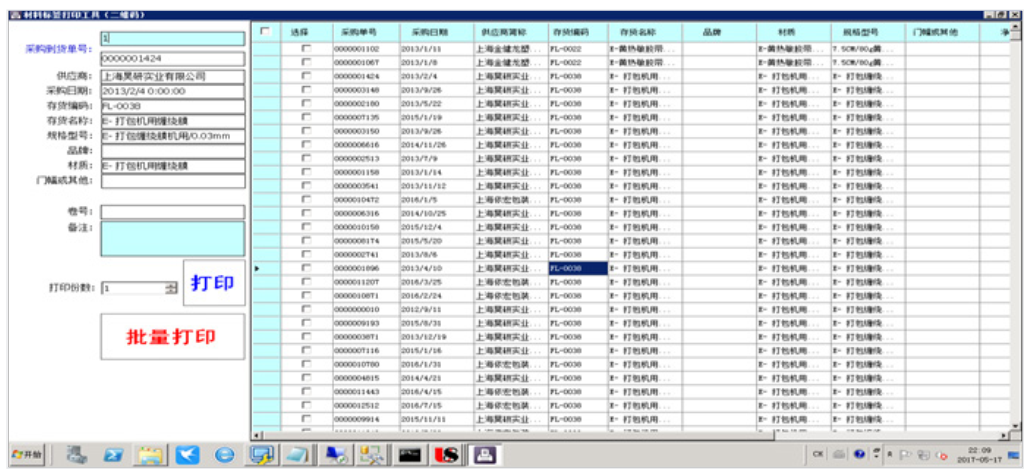Launch Internet Explorer from the taskbar
Screen dimensions: 1027x470
(x=225, y=454)
